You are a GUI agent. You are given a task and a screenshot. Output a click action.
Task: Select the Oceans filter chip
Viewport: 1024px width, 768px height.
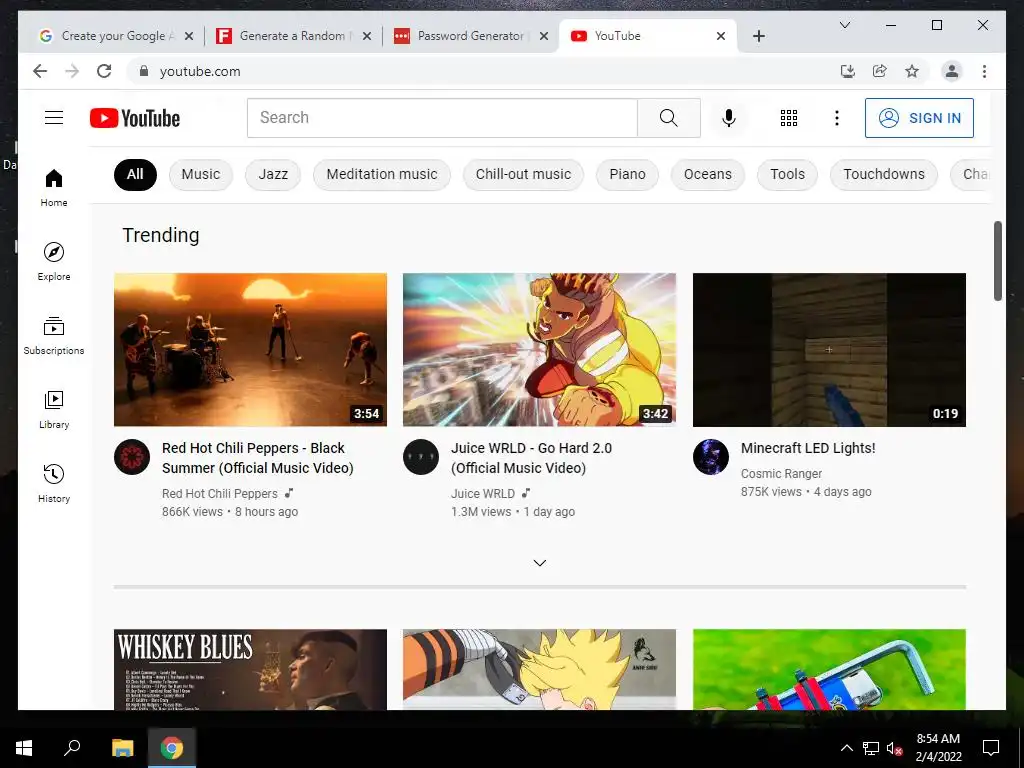tap(707, 174)
